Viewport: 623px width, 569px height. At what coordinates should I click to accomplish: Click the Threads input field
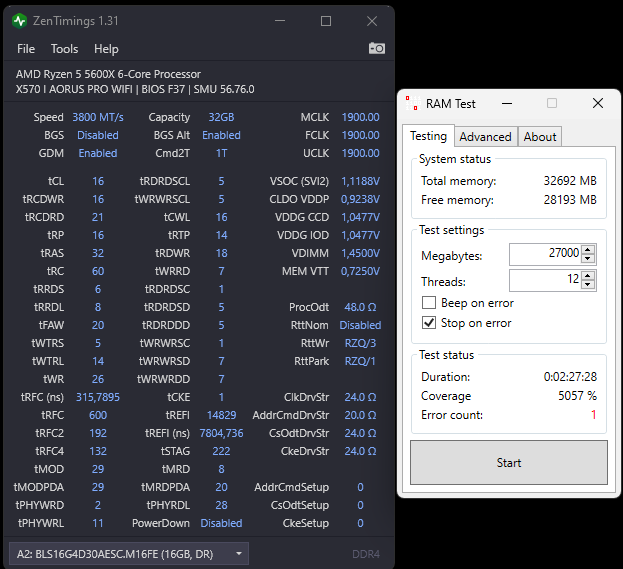click(x=545, y=280)
